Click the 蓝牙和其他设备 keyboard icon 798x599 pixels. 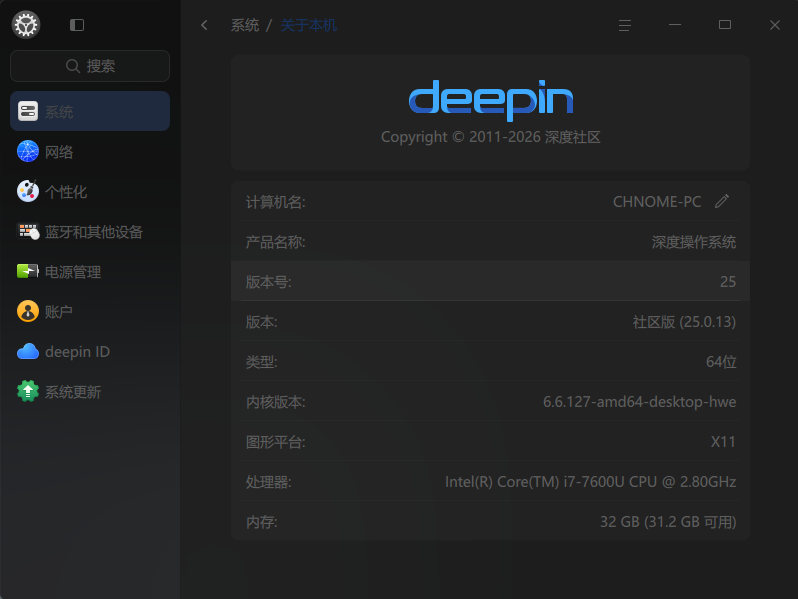point(28,232)
